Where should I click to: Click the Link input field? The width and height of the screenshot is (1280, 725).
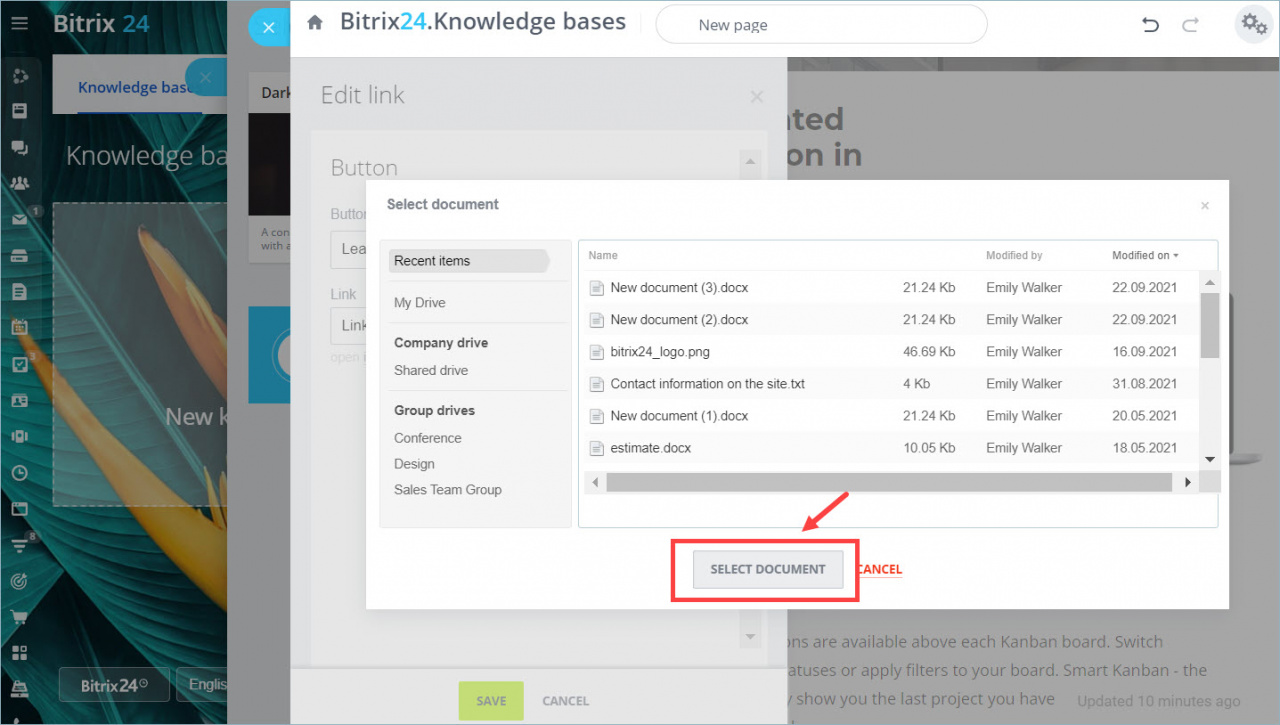tap(348, 326)
